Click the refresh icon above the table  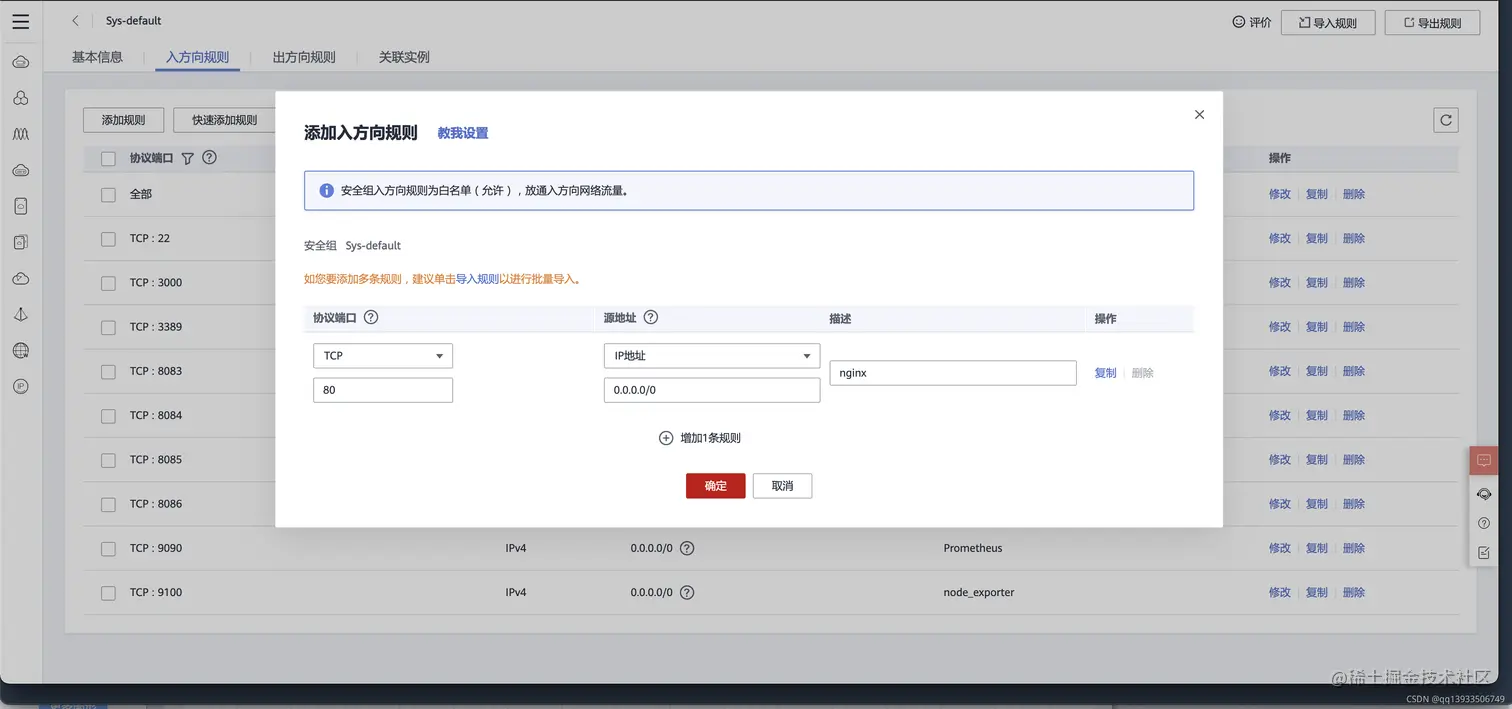point(1445,120)
